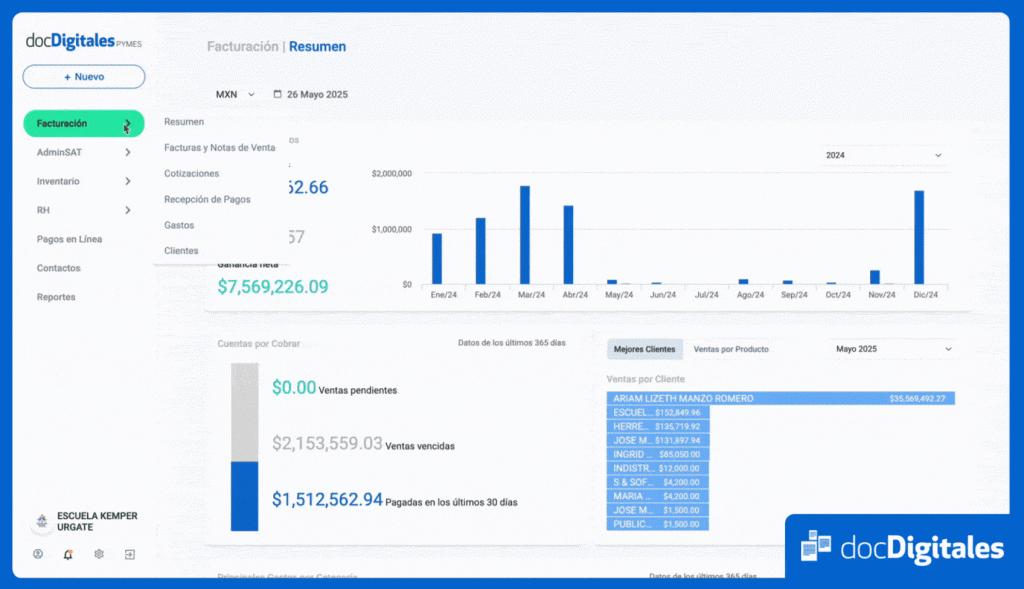Click the ESCUELA KEMPER URGATE company name
Viewport: 1024px width, 589px height.
pos(97,522)
